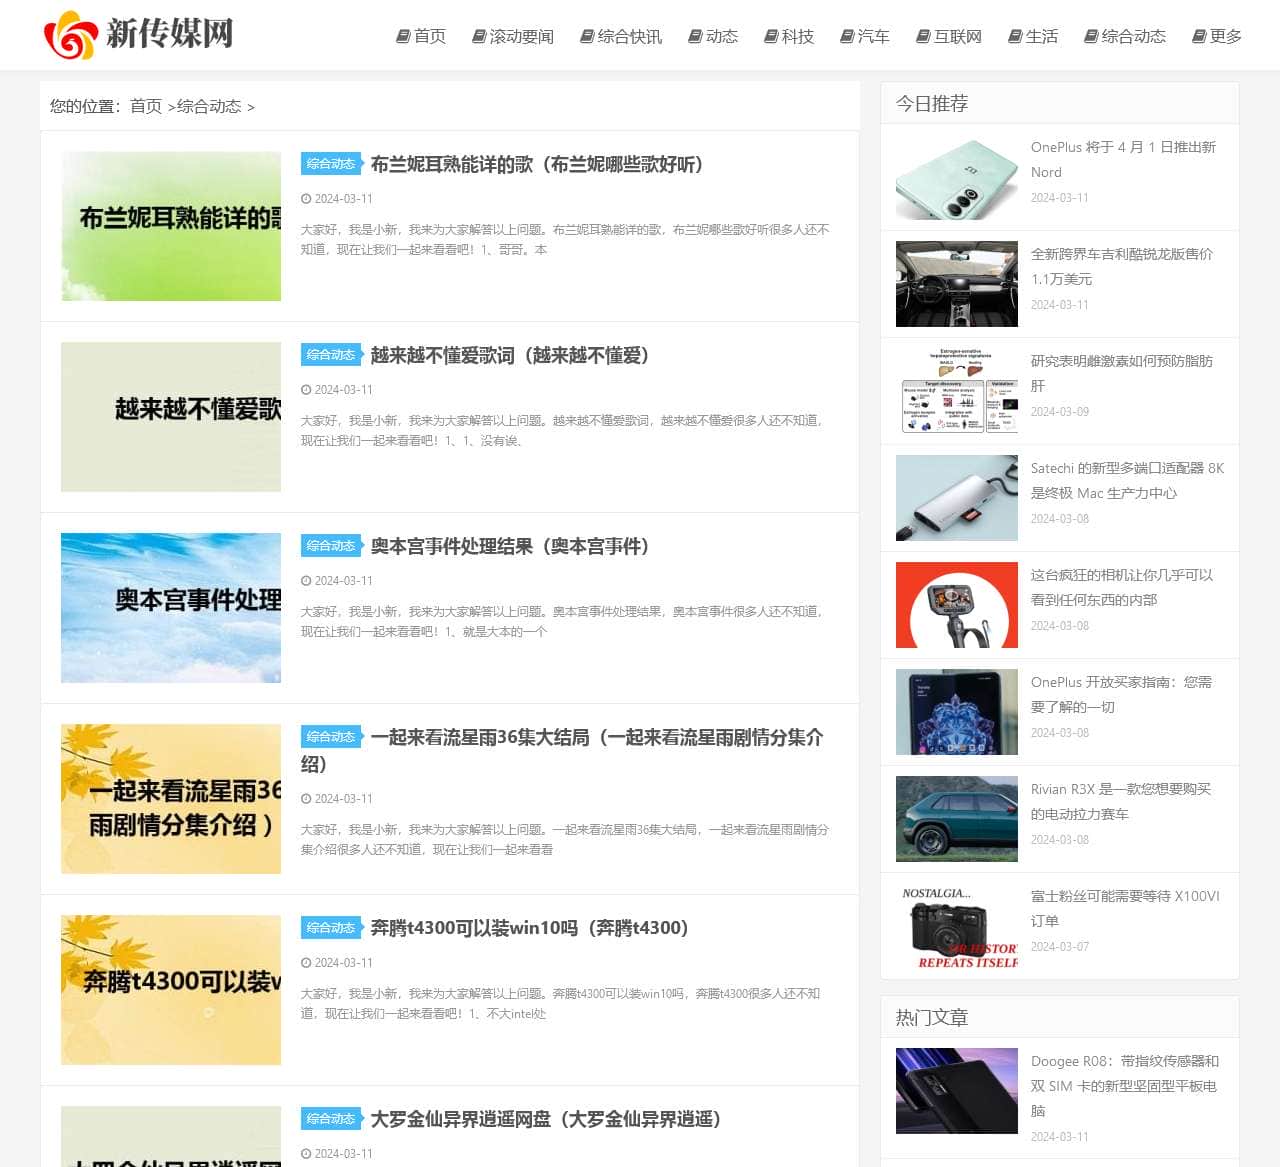The width and height of the screenshot is (1280, 1167).
Task: Click the book icon beside 互联网
Action: point(923,36)
